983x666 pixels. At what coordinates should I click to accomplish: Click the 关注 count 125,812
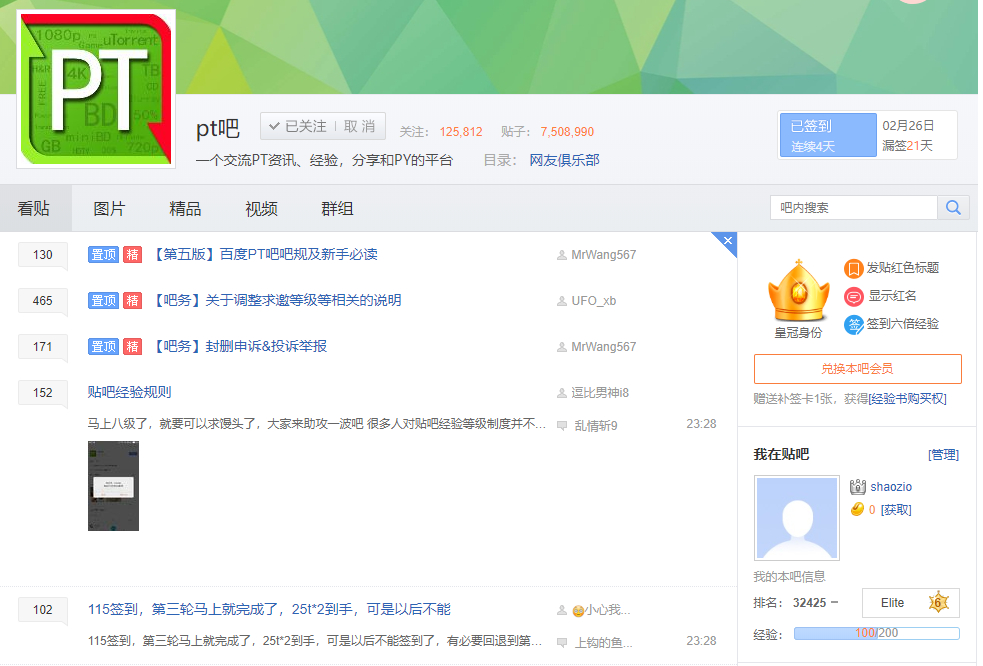pyautogui.click(x=461, y=132)
